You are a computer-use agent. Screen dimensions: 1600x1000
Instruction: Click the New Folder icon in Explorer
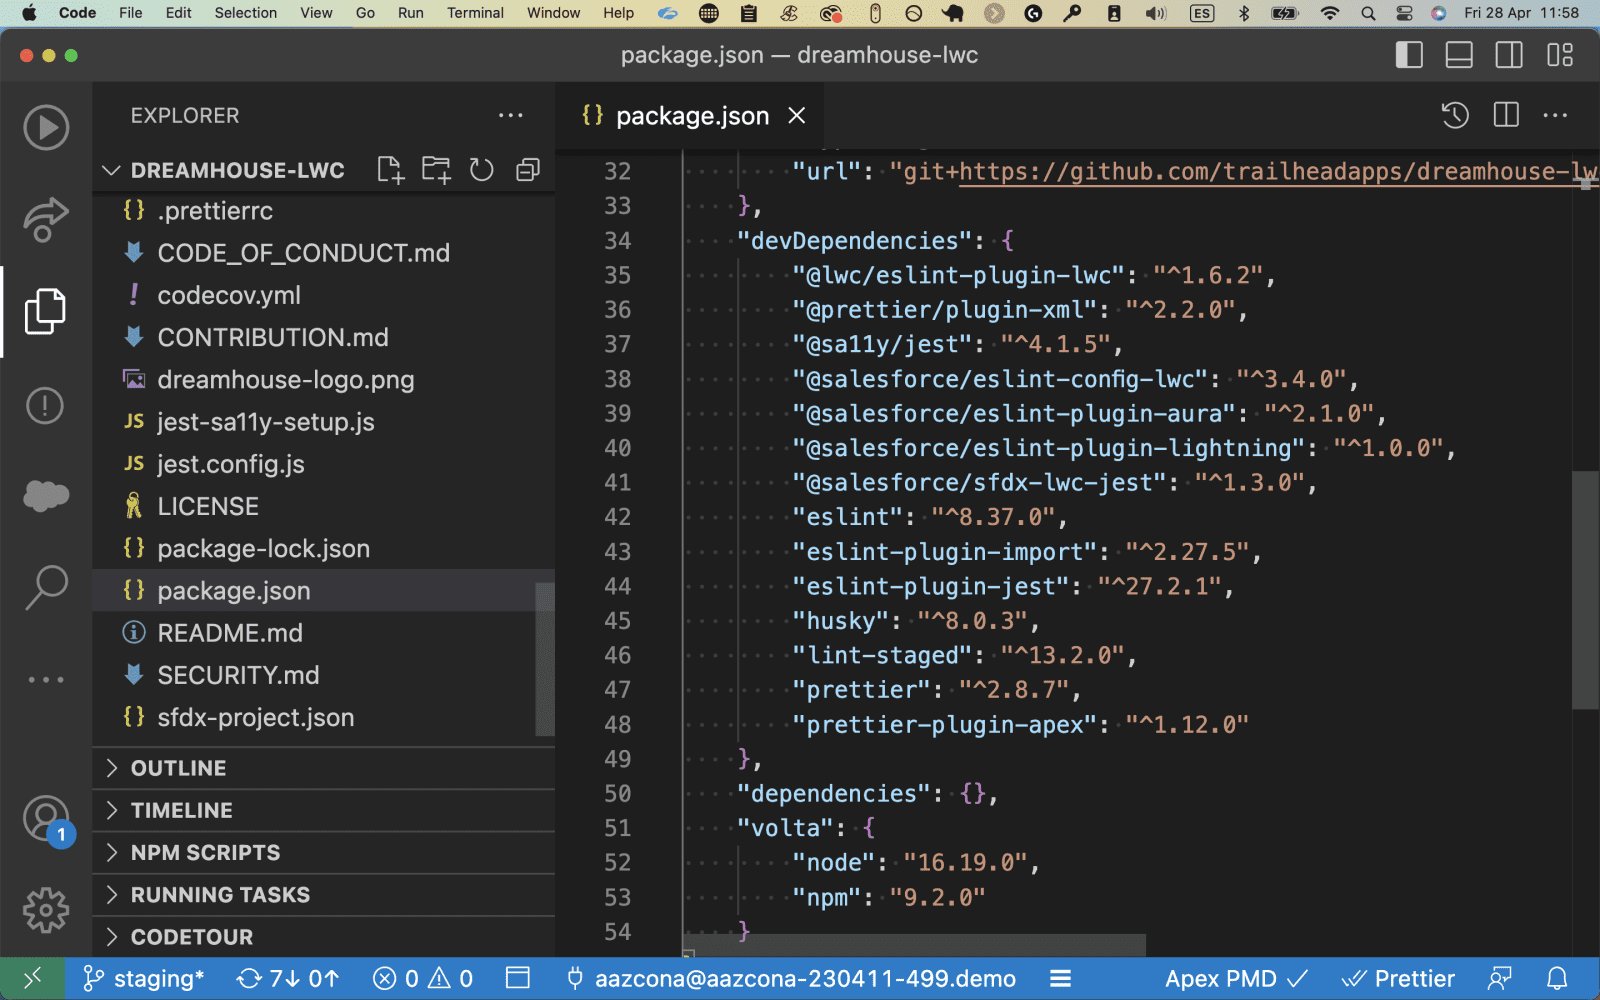[x=436, y=170]
